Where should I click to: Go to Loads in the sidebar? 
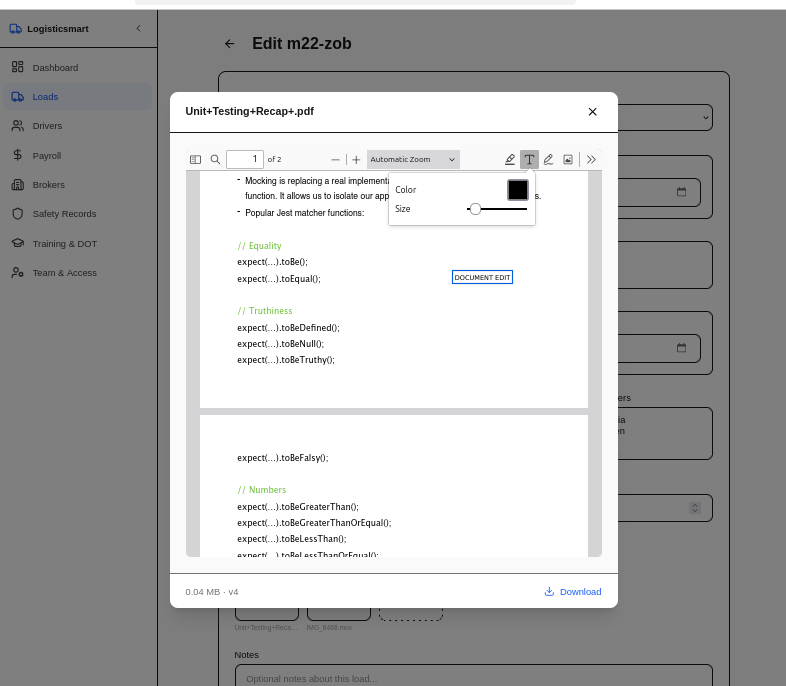[78, 97]
